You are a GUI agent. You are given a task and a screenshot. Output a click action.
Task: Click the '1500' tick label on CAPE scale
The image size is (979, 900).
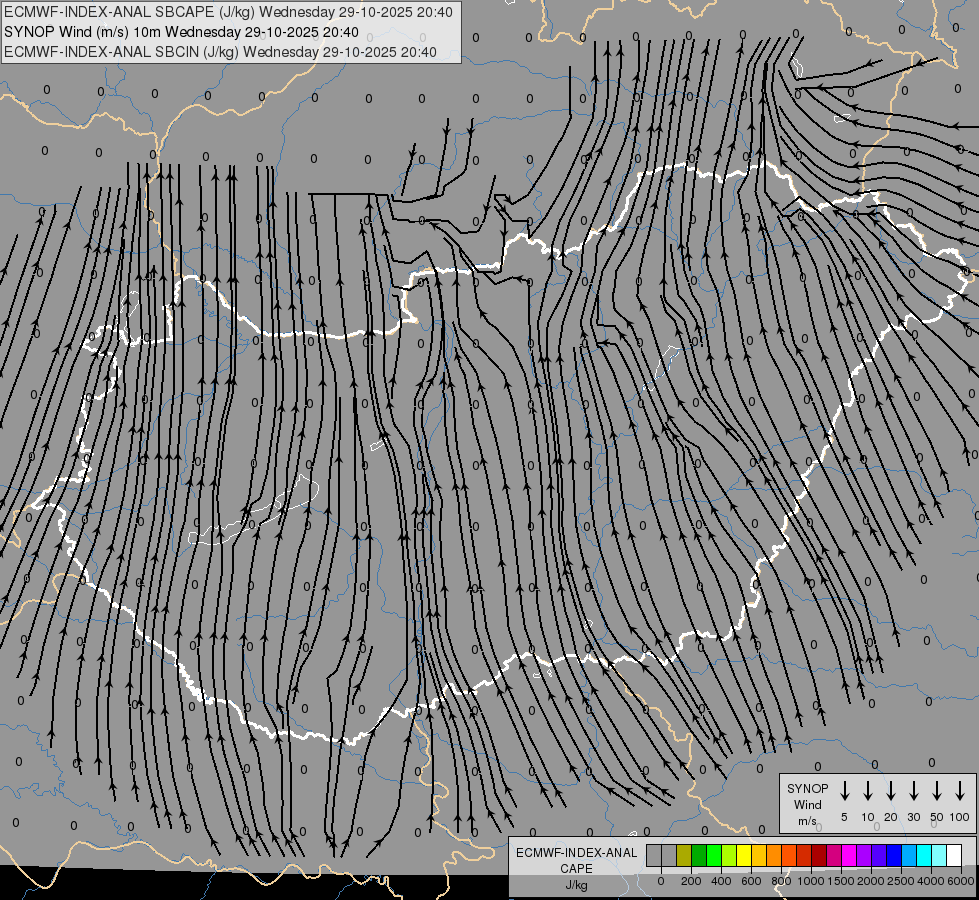[841, 881]
